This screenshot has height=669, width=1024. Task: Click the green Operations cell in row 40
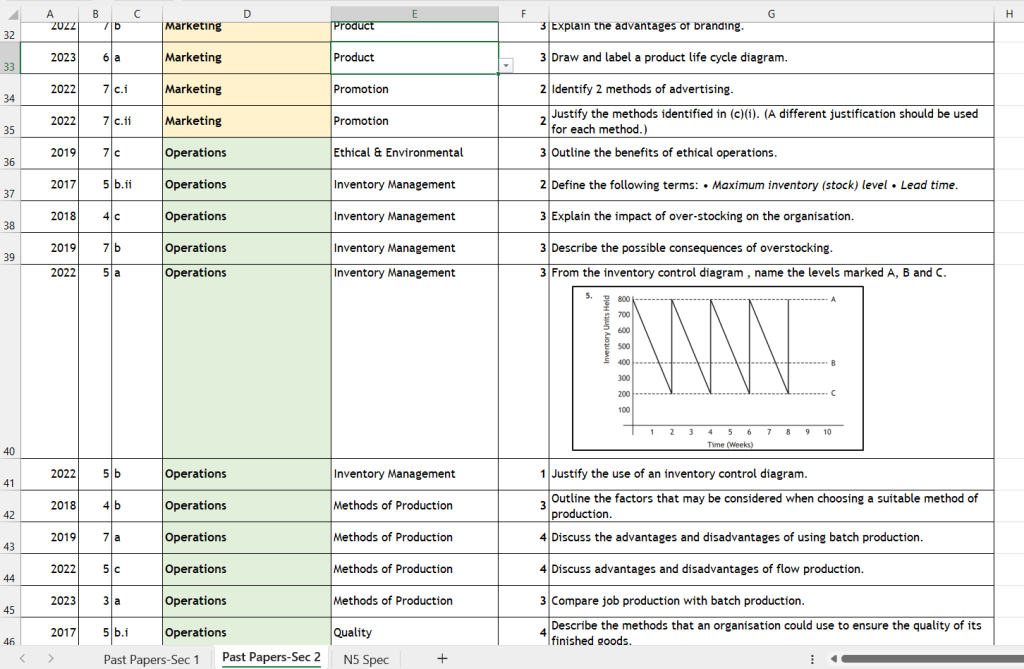tap(246, 360)
